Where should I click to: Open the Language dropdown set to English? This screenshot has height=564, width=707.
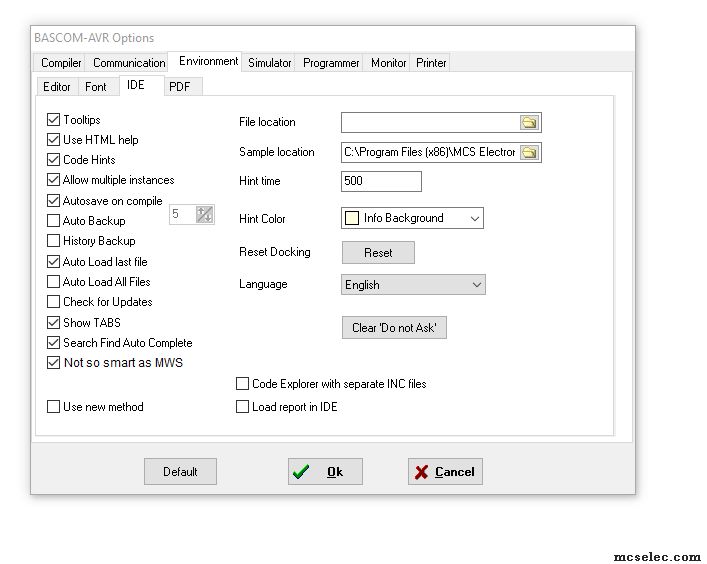(413, 285)
